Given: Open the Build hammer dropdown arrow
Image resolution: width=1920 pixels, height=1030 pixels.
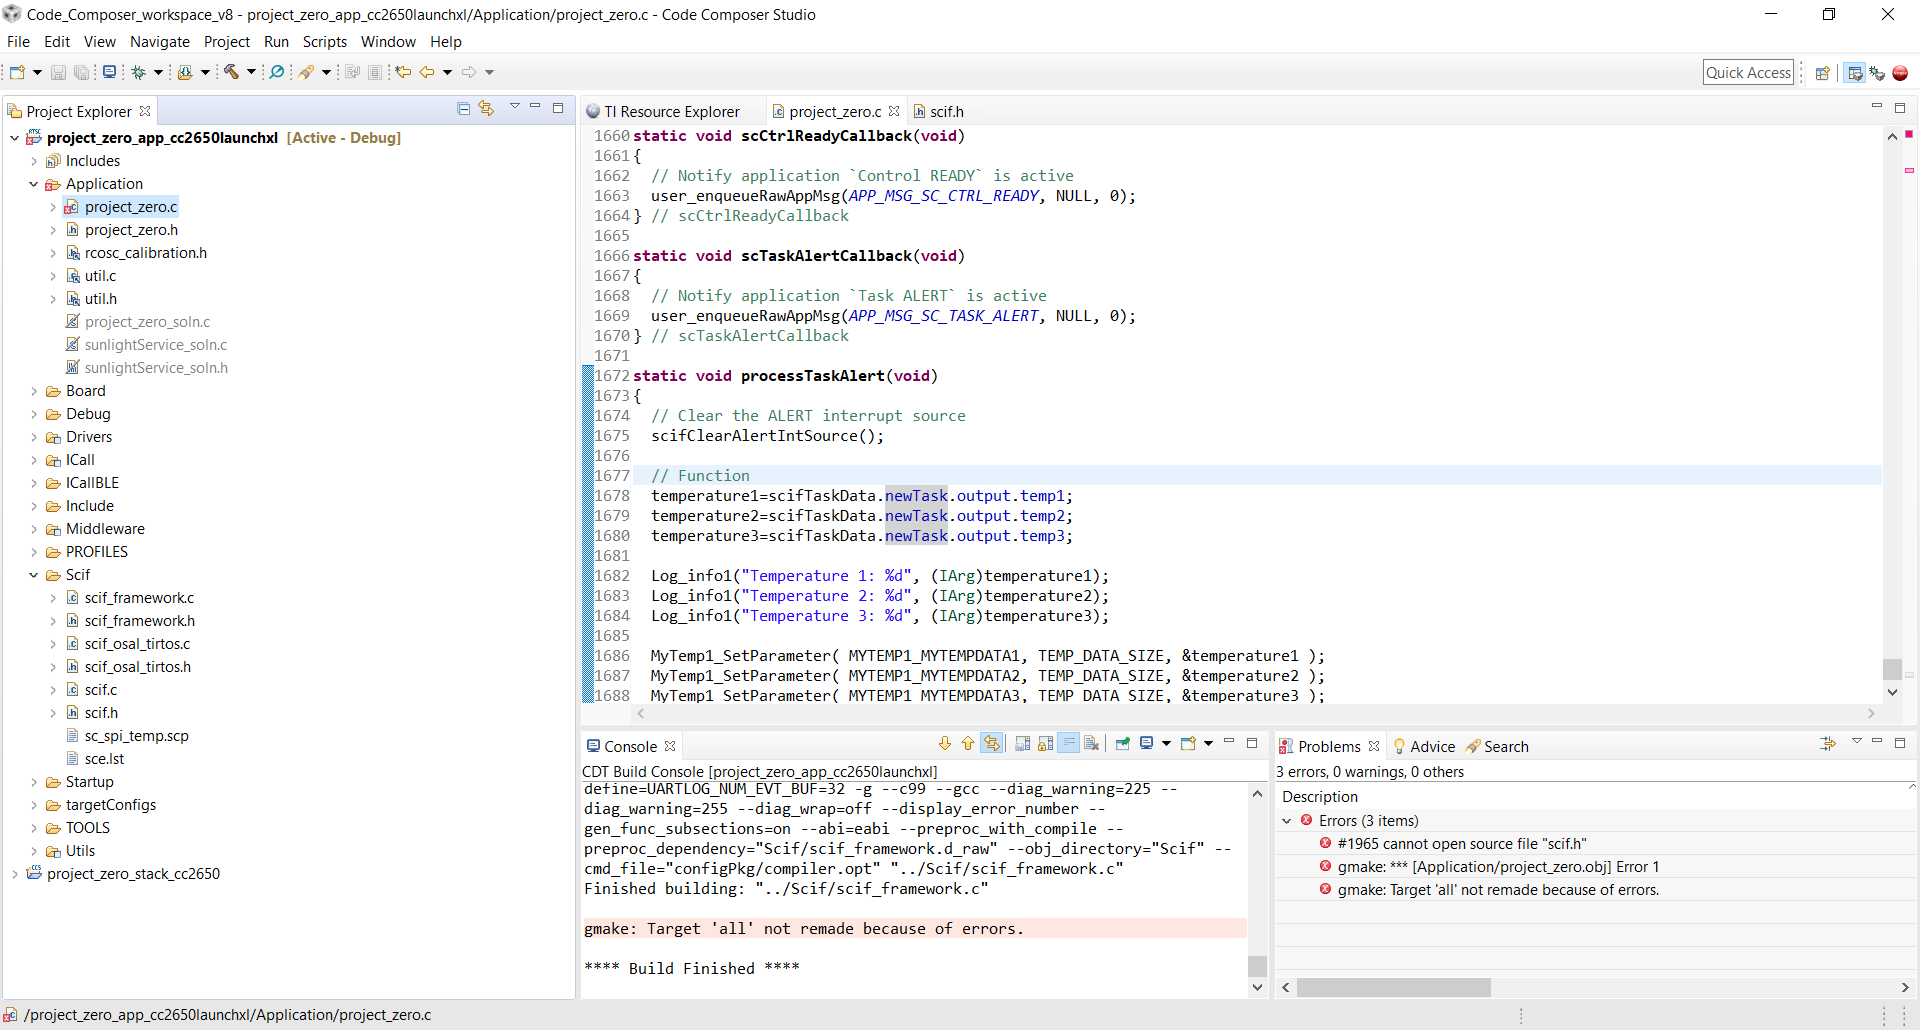Looking at the screenshot, I should click(251, 72).
